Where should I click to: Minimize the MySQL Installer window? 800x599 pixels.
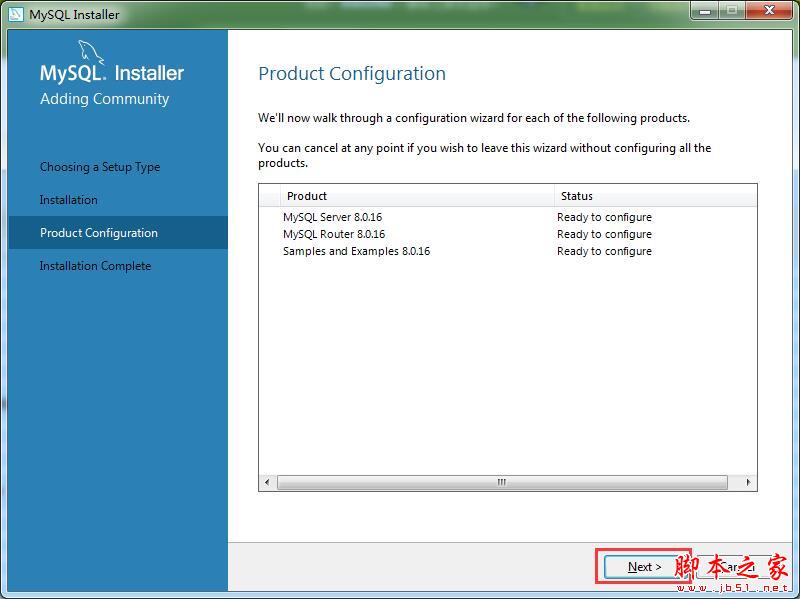[705, 11]
